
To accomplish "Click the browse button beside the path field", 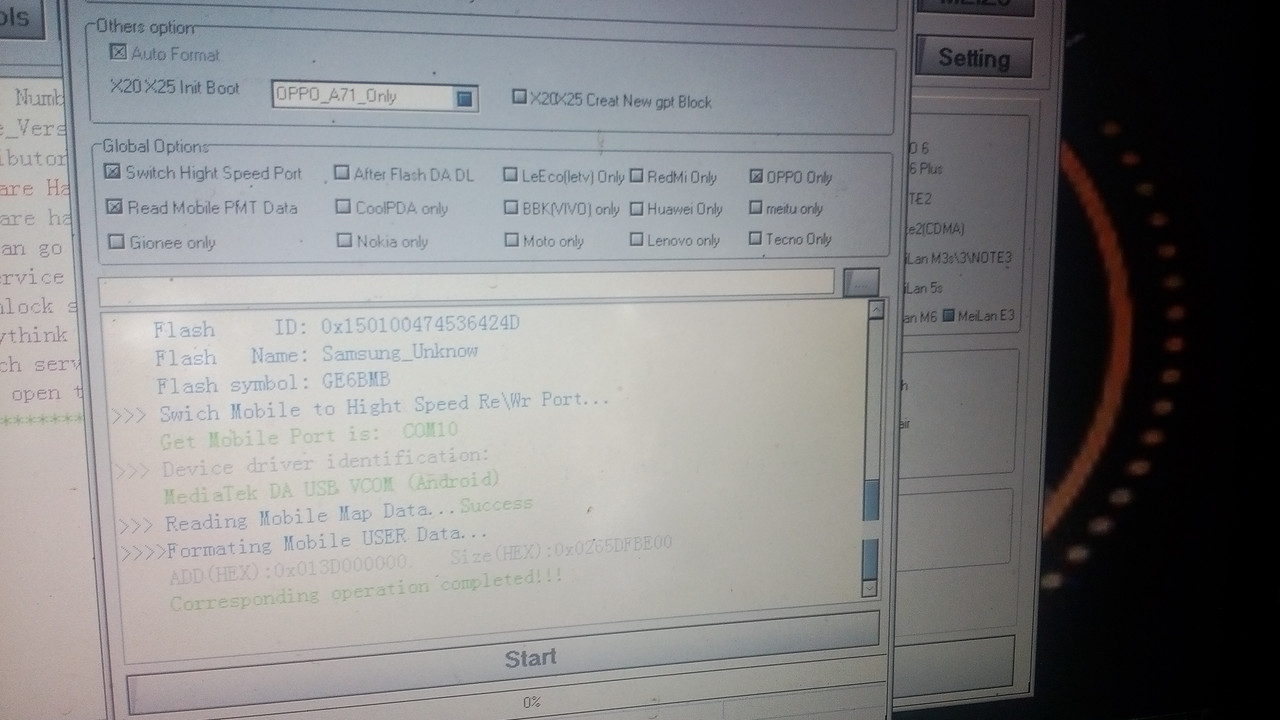I will click(x=861, y=283).
